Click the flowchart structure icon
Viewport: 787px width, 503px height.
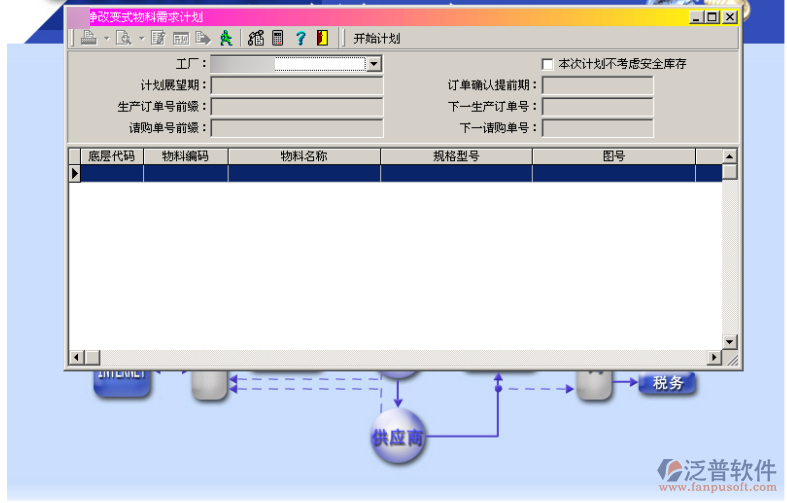256,38
